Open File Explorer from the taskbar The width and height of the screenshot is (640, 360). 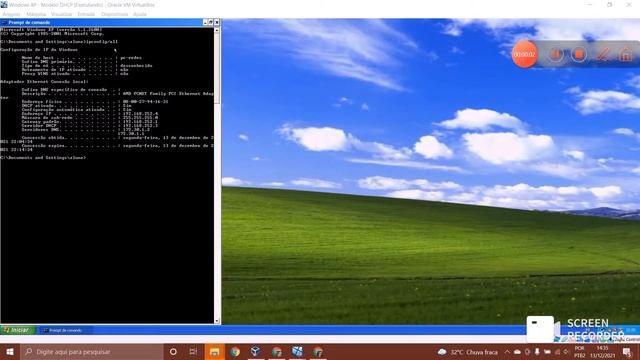coord(215,351)
